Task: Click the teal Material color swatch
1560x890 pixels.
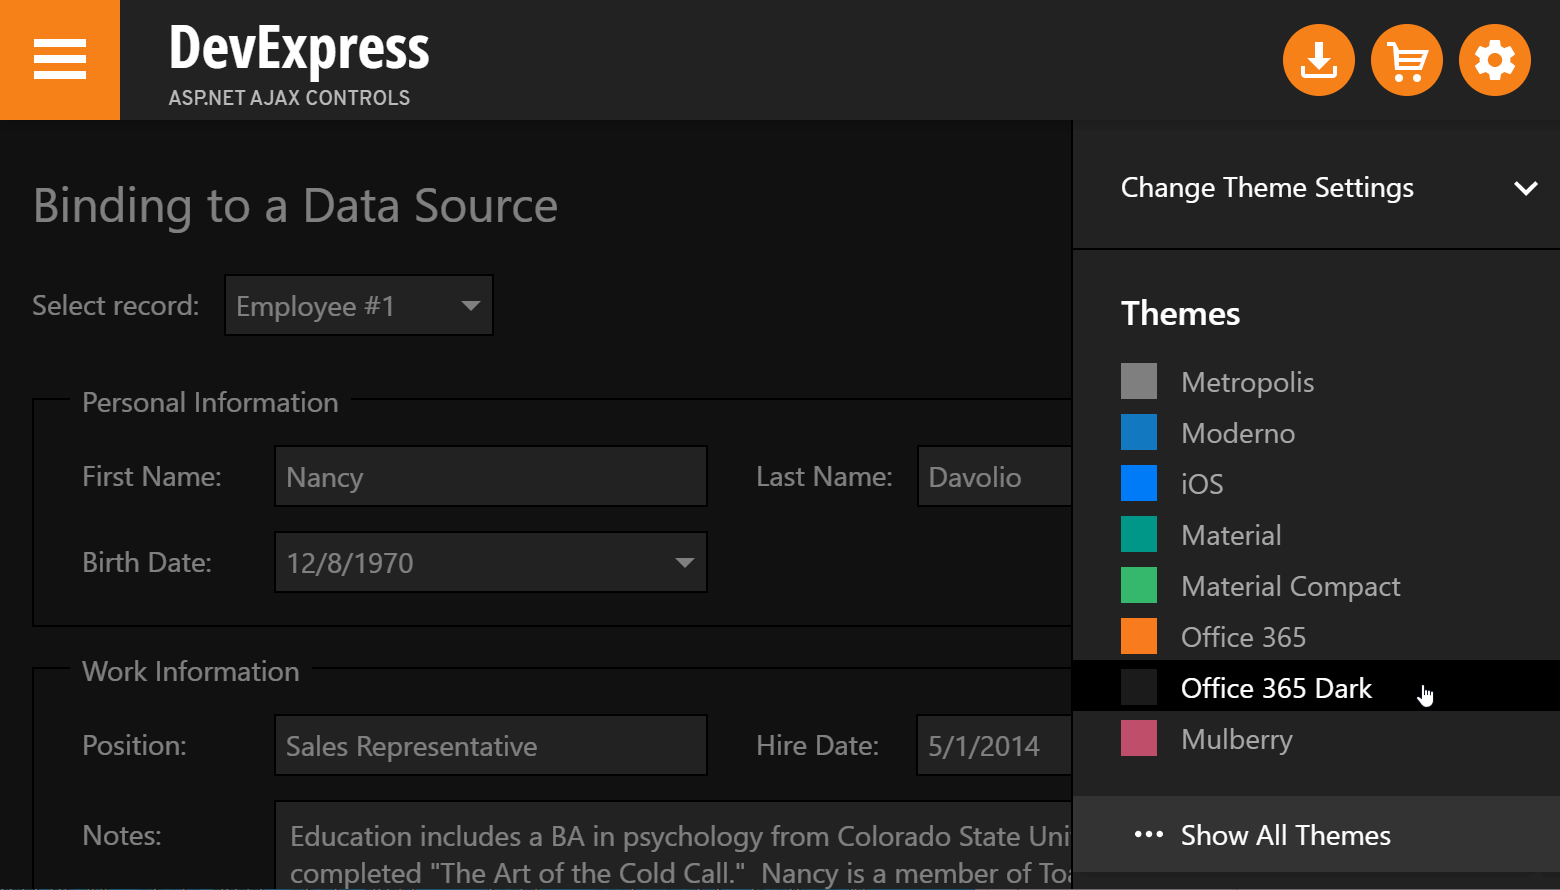Action: point(1139,534)
